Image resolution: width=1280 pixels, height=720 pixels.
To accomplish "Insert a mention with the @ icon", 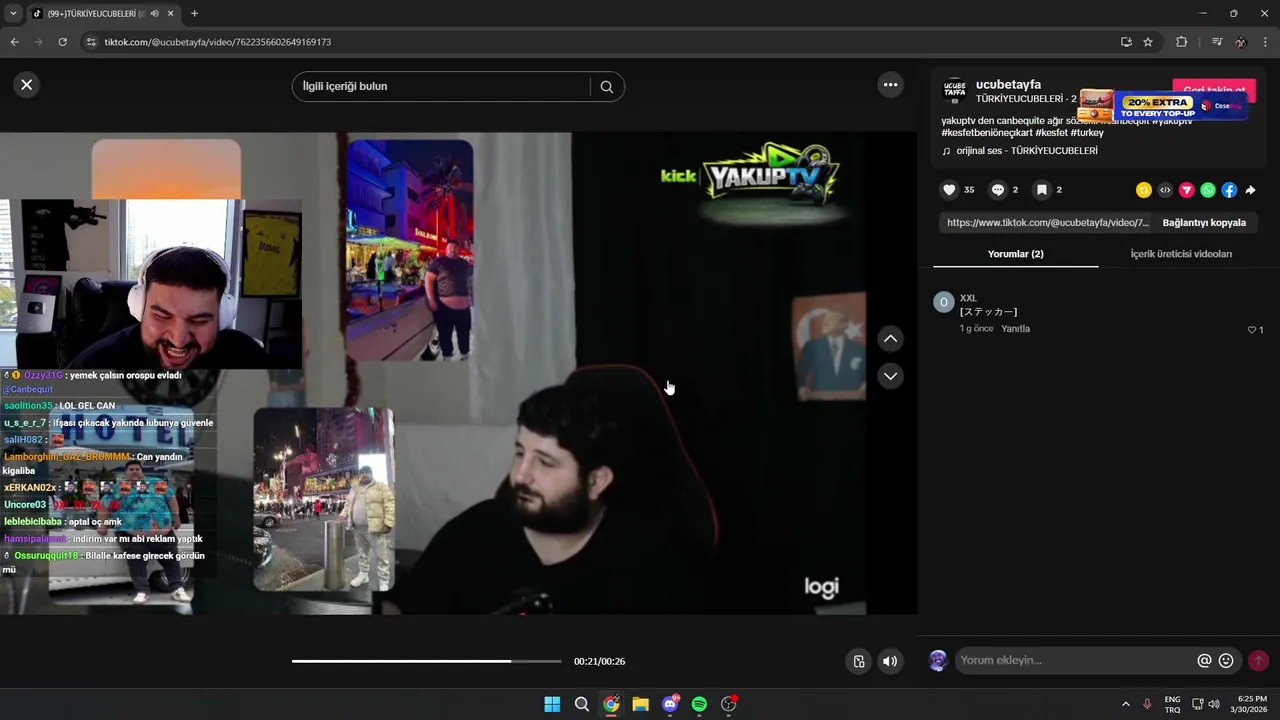I will click(x=1204, y=661).
